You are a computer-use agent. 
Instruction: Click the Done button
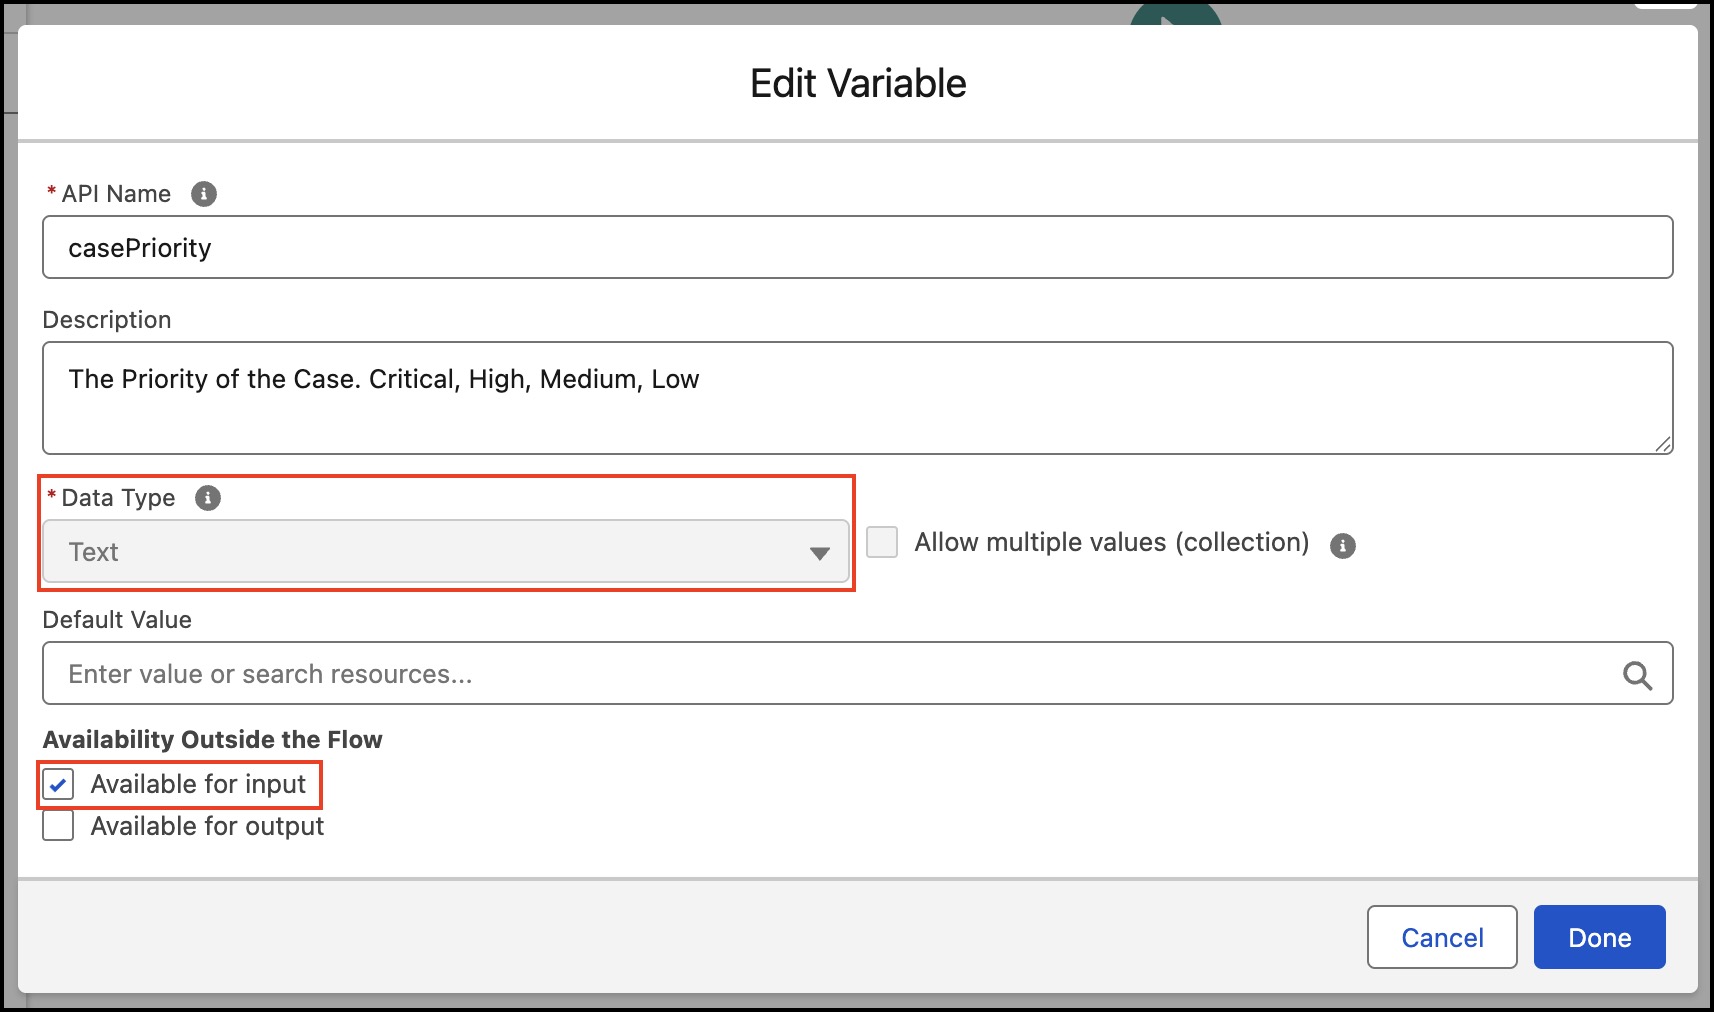[1600, 937]
